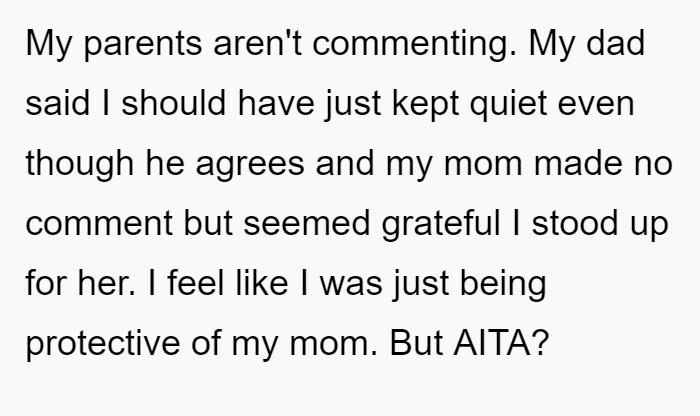Click the word 'comment' starting fourth line
The height and width of the screenshot is (416, 700).
99,224
